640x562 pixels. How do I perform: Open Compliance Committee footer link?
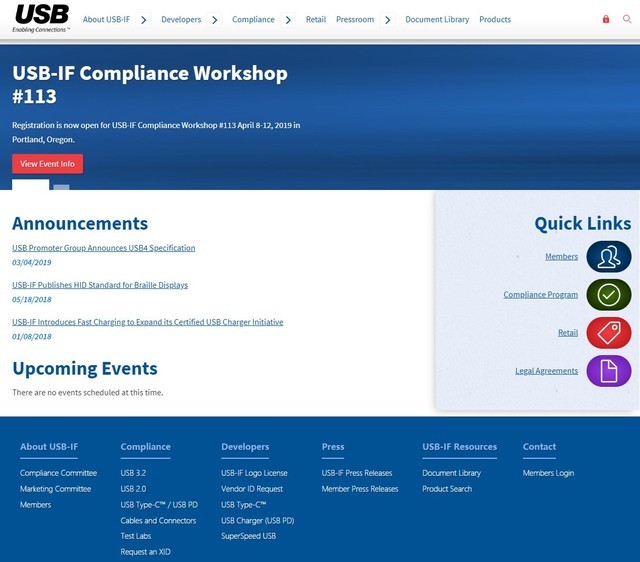[58, 473]
